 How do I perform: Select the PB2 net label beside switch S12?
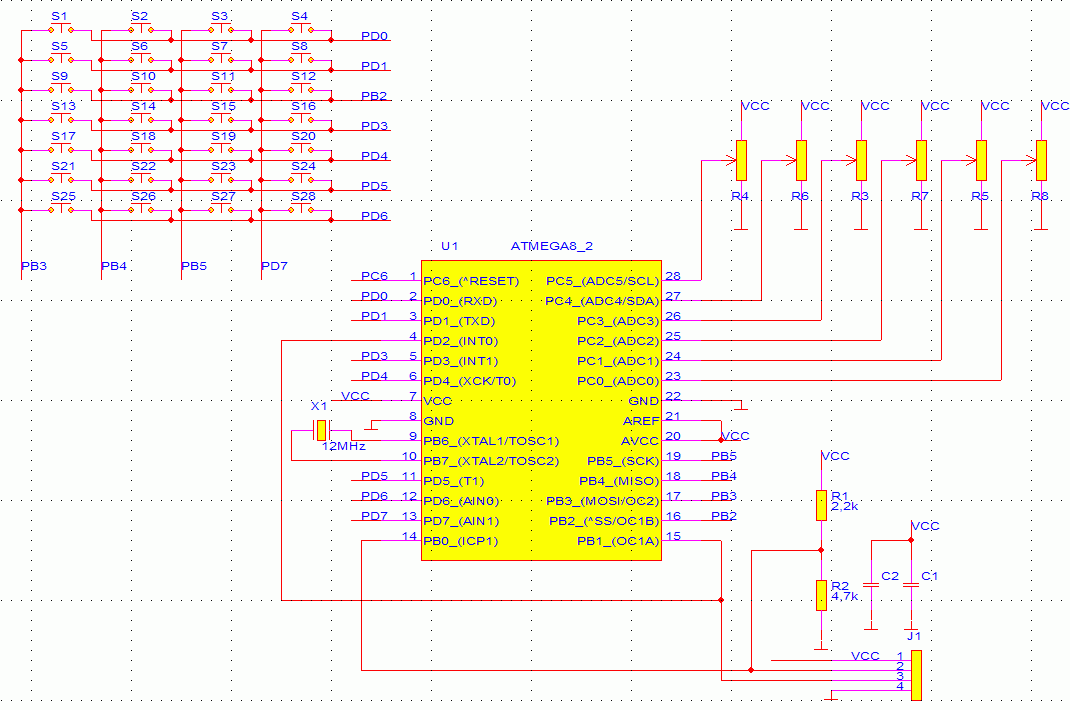pos(374,96)
